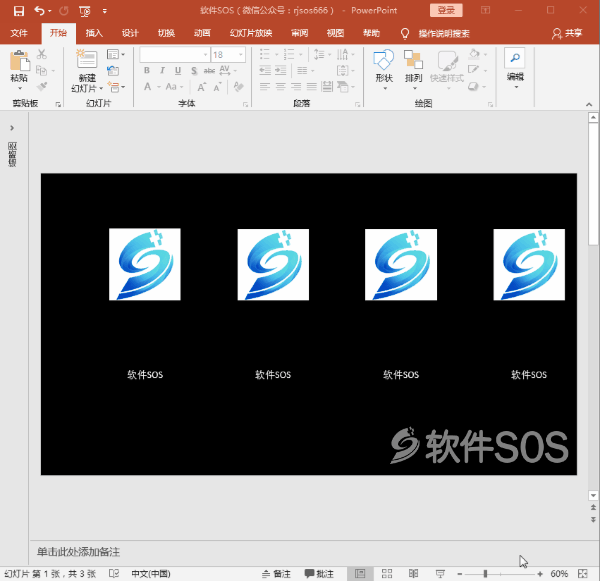Toggle Center paragraph alignment

coord(280,87)
